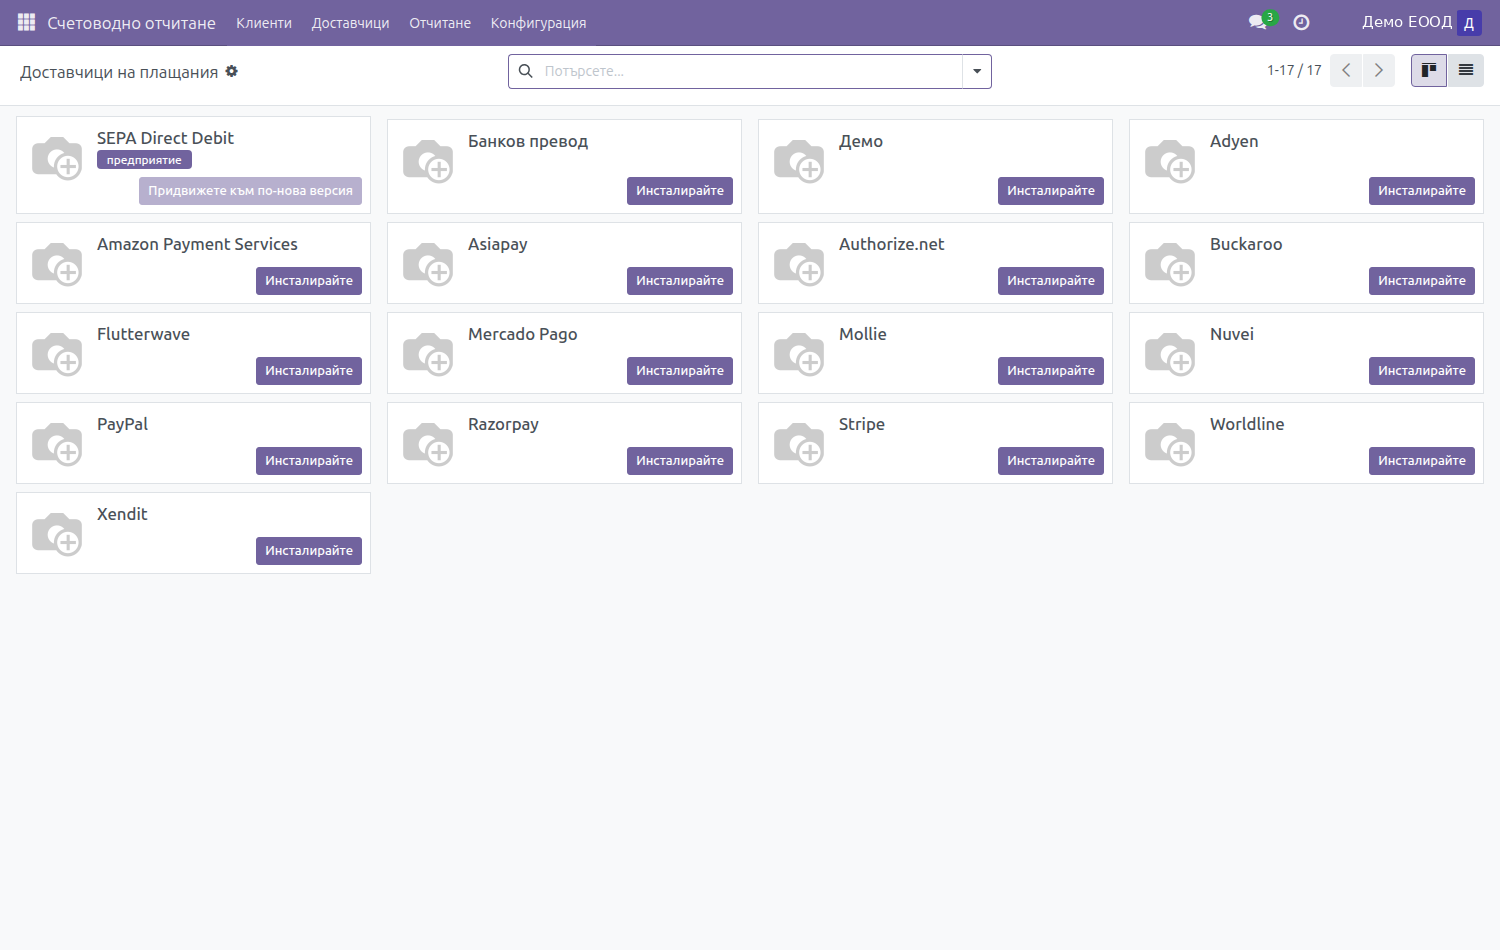Install the Asiapay provider
Screen dimensions: 1500x950
click(680, 281)
